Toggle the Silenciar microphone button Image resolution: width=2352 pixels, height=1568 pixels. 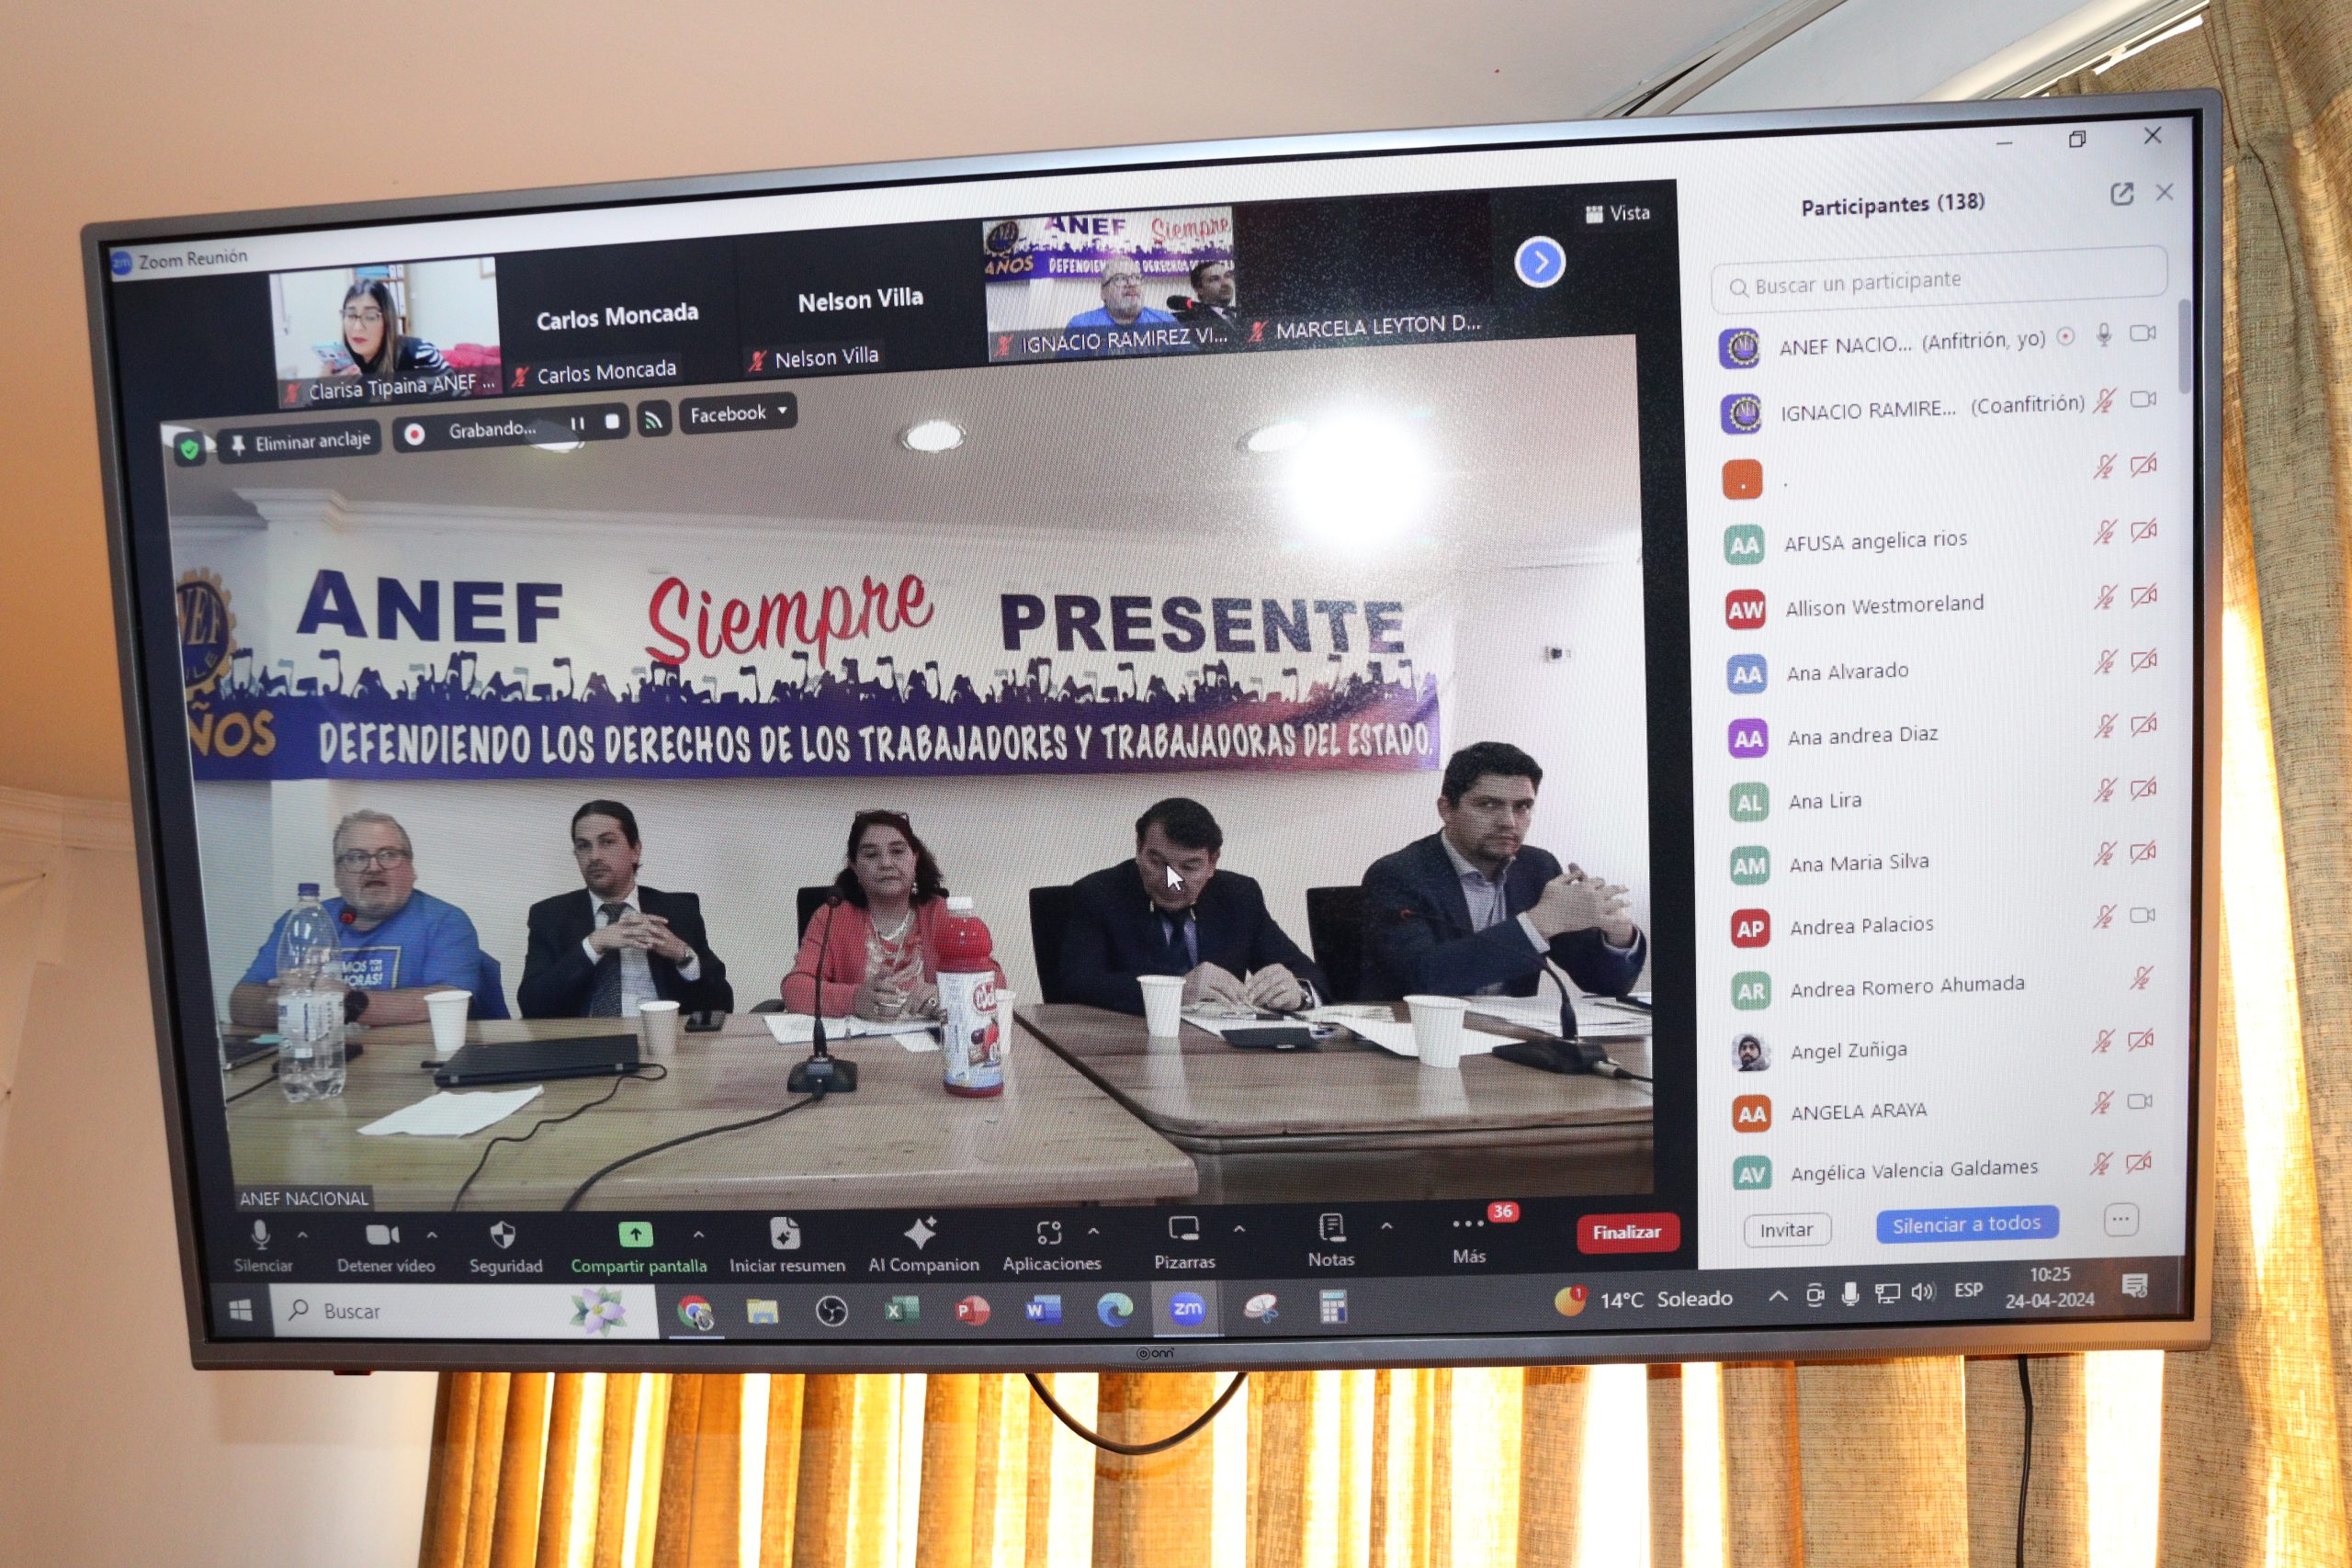[x=262, y=1246]
